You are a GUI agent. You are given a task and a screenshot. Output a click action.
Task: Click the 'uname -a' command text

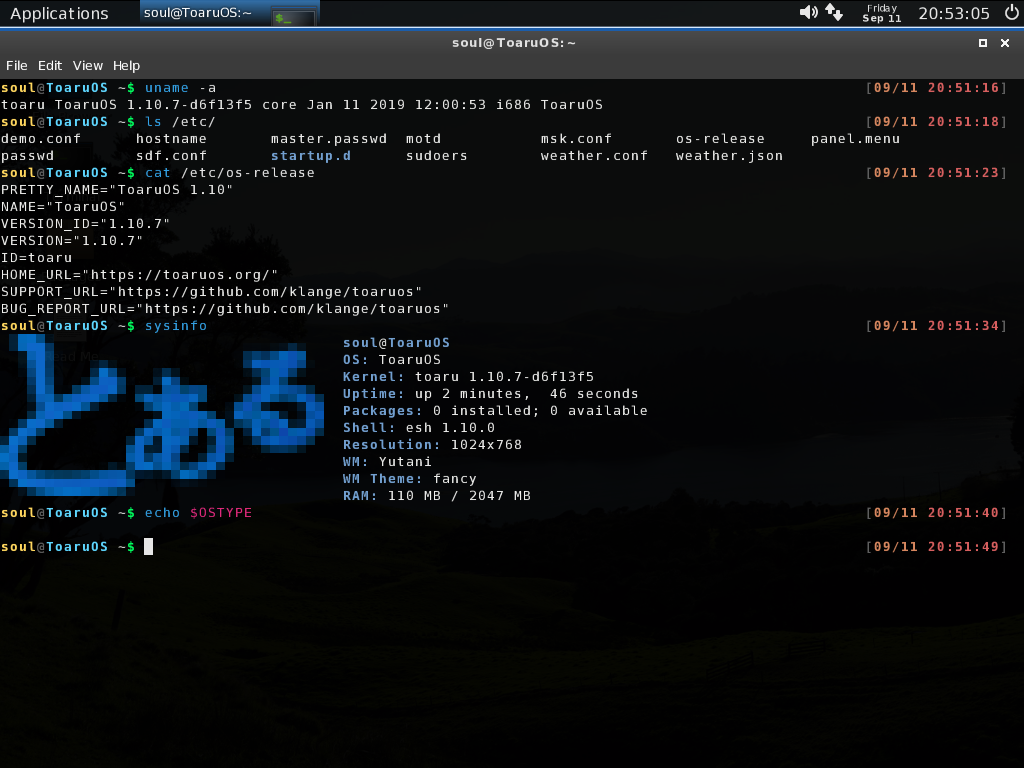(180, 88)
